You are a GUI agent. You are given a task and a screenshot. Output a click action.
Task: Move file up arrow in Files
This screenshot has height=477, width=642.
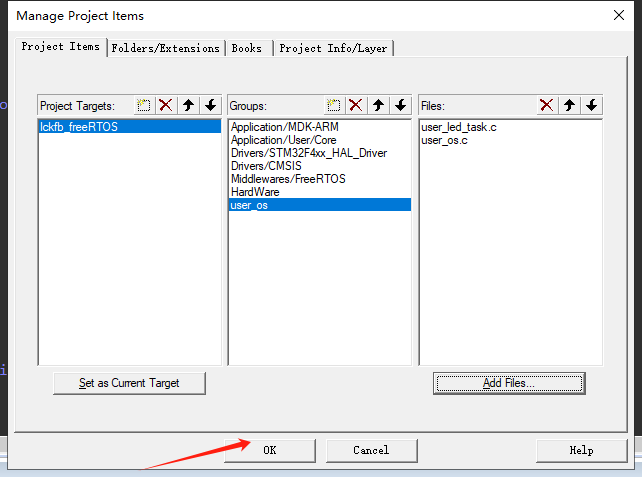[569, 105]
